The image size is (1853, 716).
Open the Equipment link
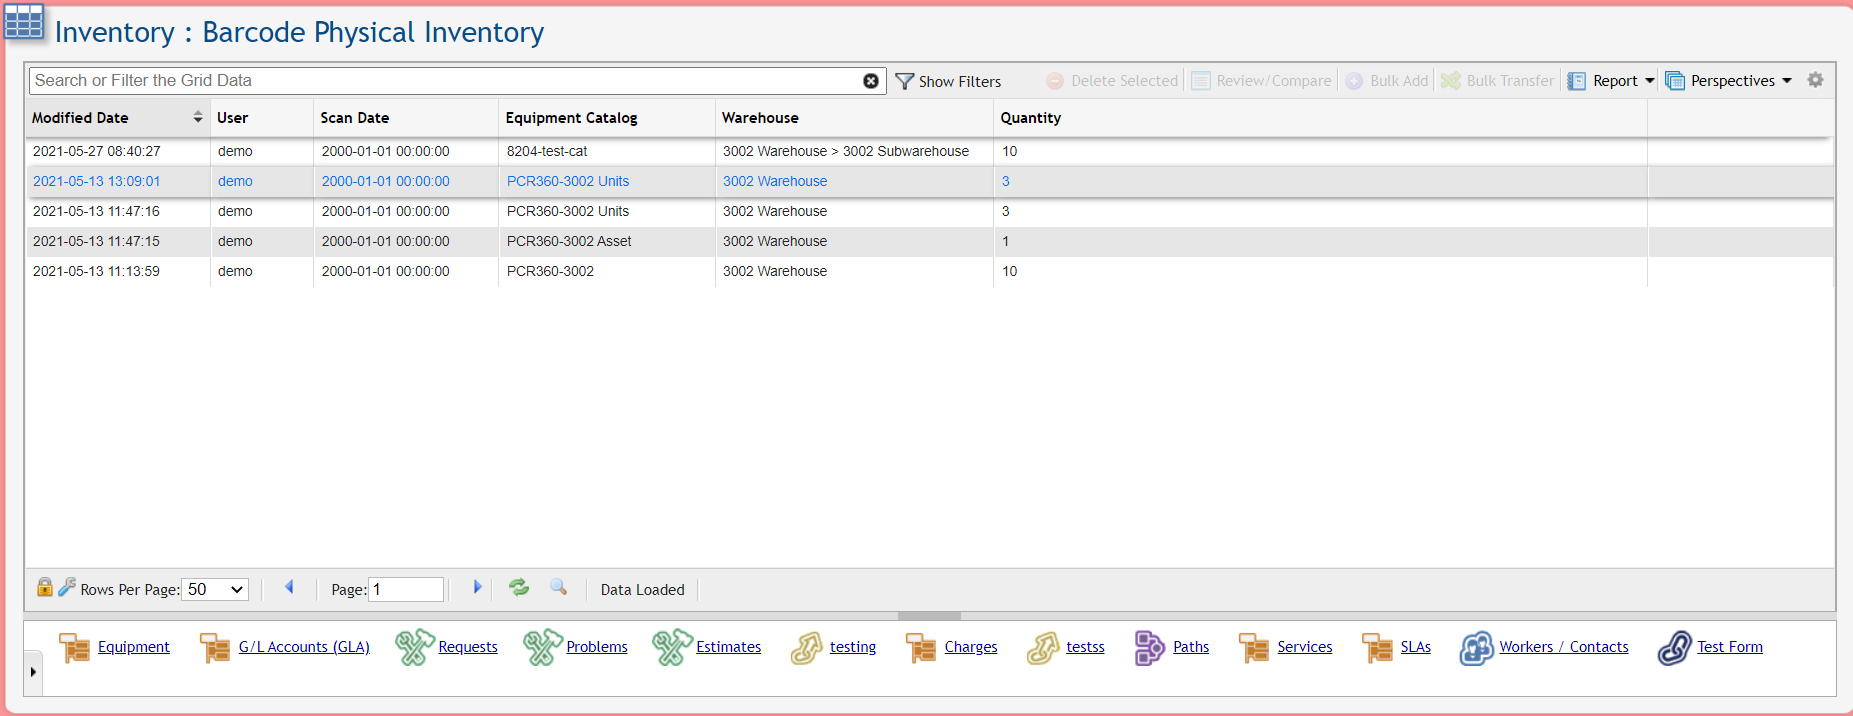pyautogui.click(x=133, y=647)
